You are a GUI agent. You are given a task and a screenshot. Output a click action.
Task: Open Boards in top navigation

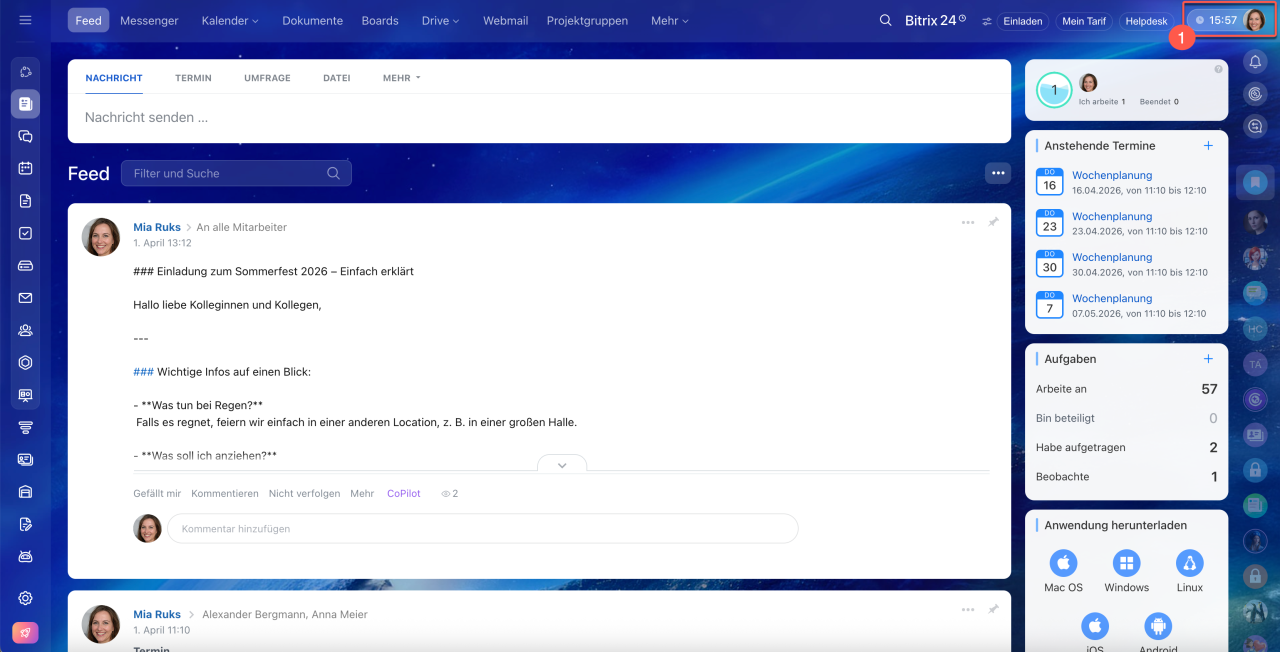click(380, 20)
